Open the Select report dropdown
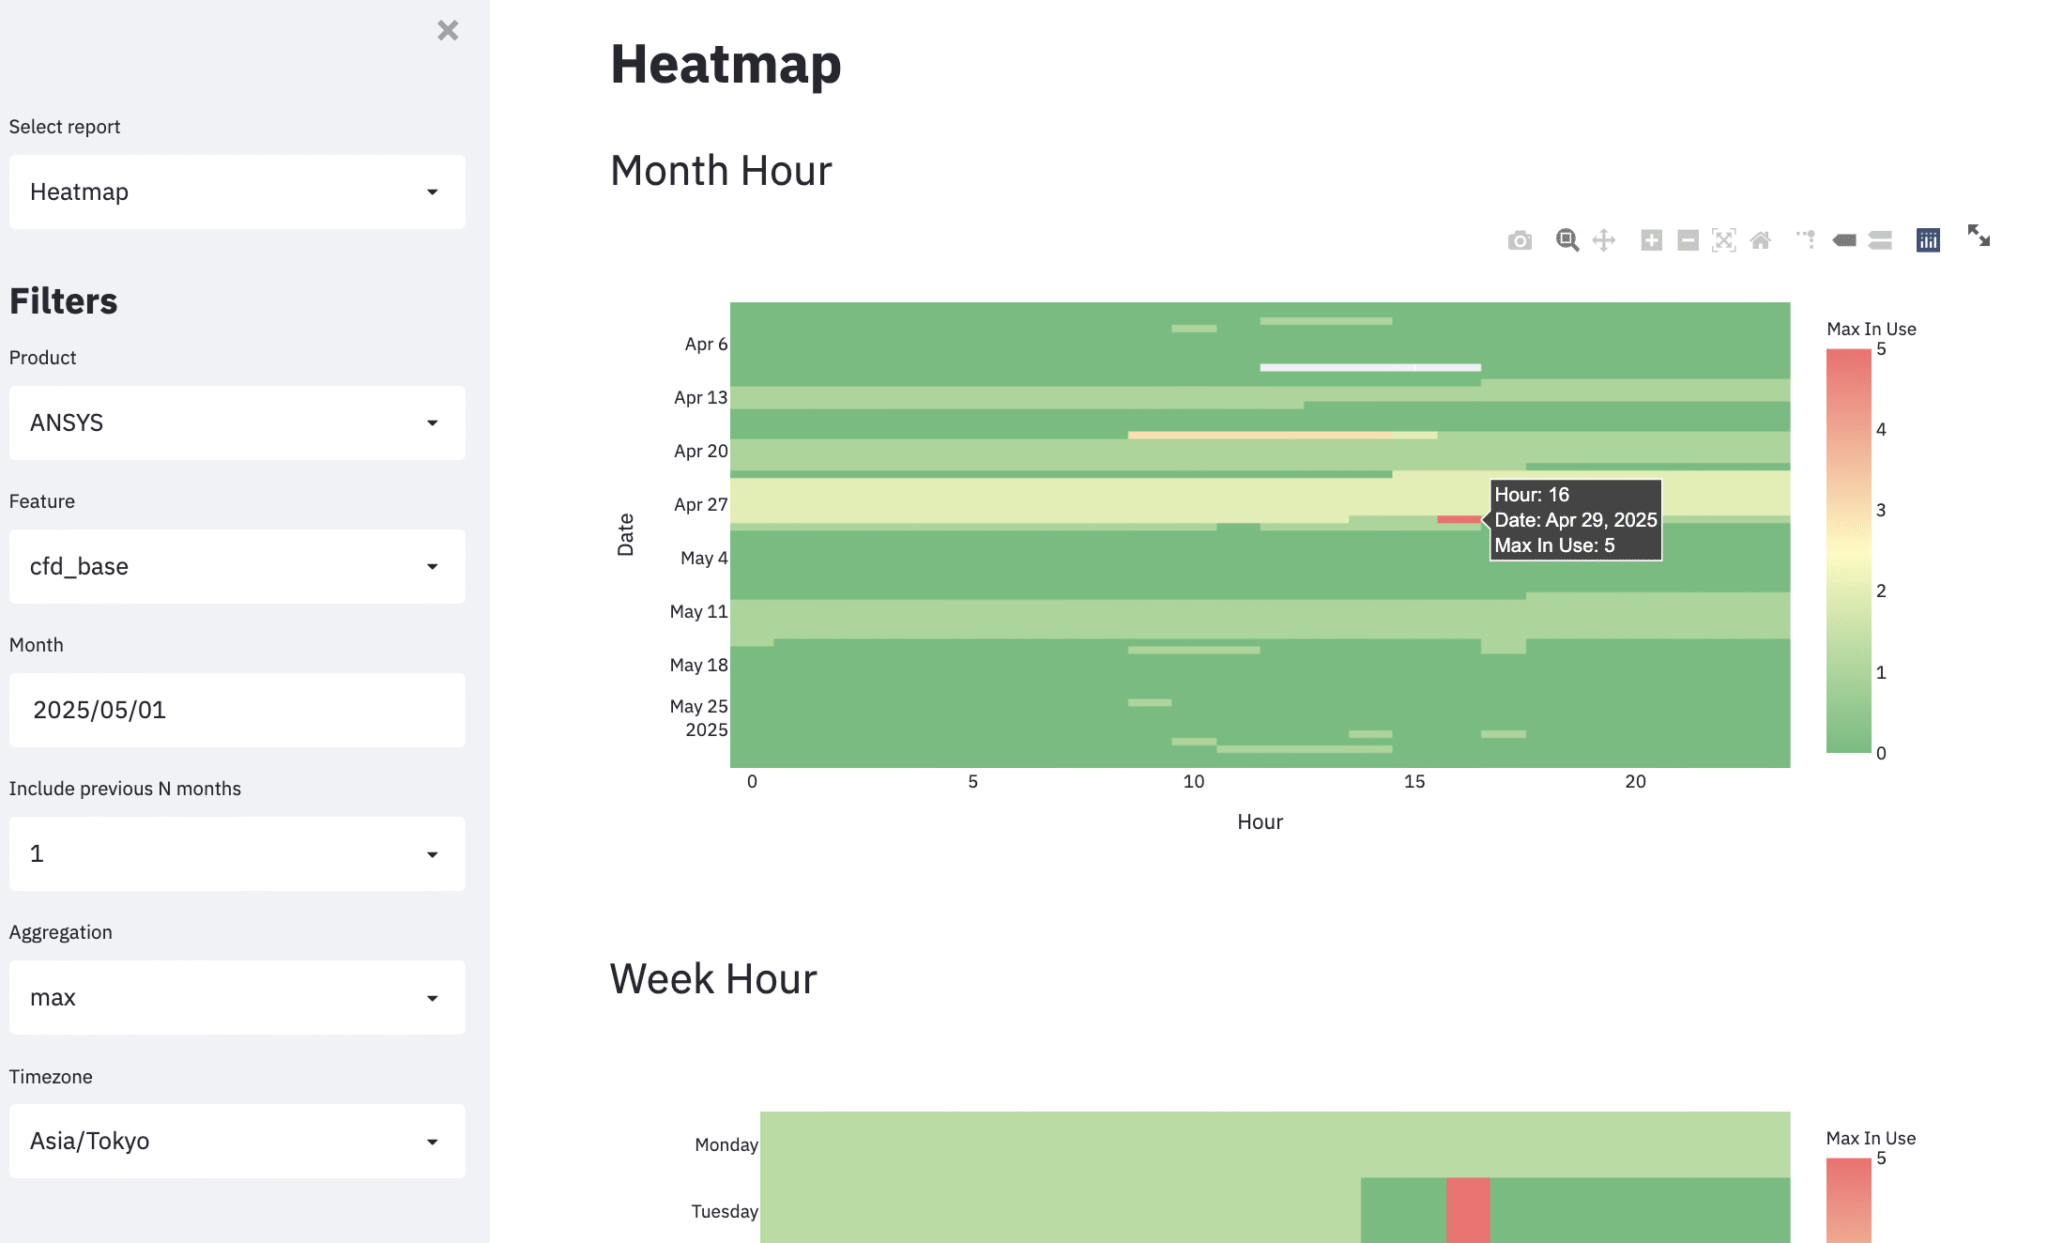The width and height of the screenshot is (2048, 1243). [237, 192]
